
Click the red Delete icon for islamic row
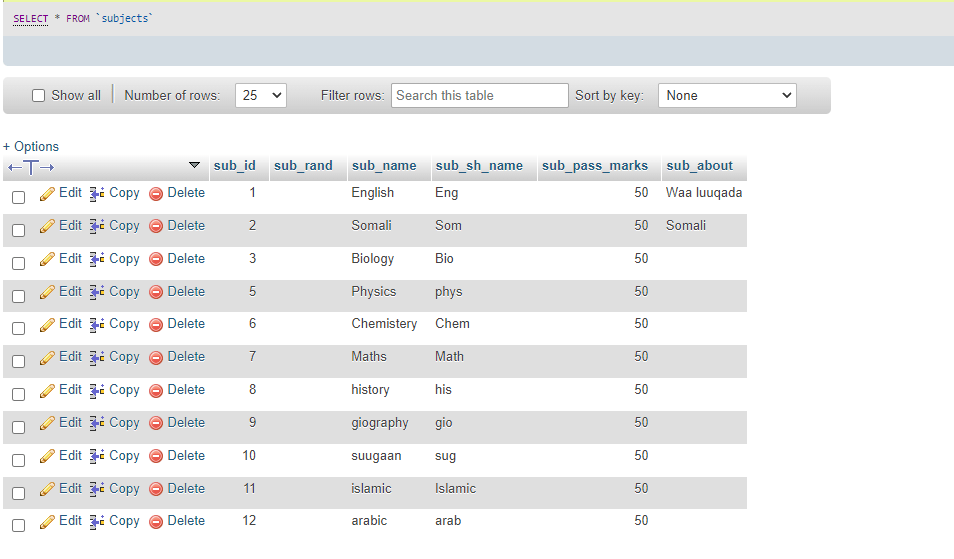156,489
